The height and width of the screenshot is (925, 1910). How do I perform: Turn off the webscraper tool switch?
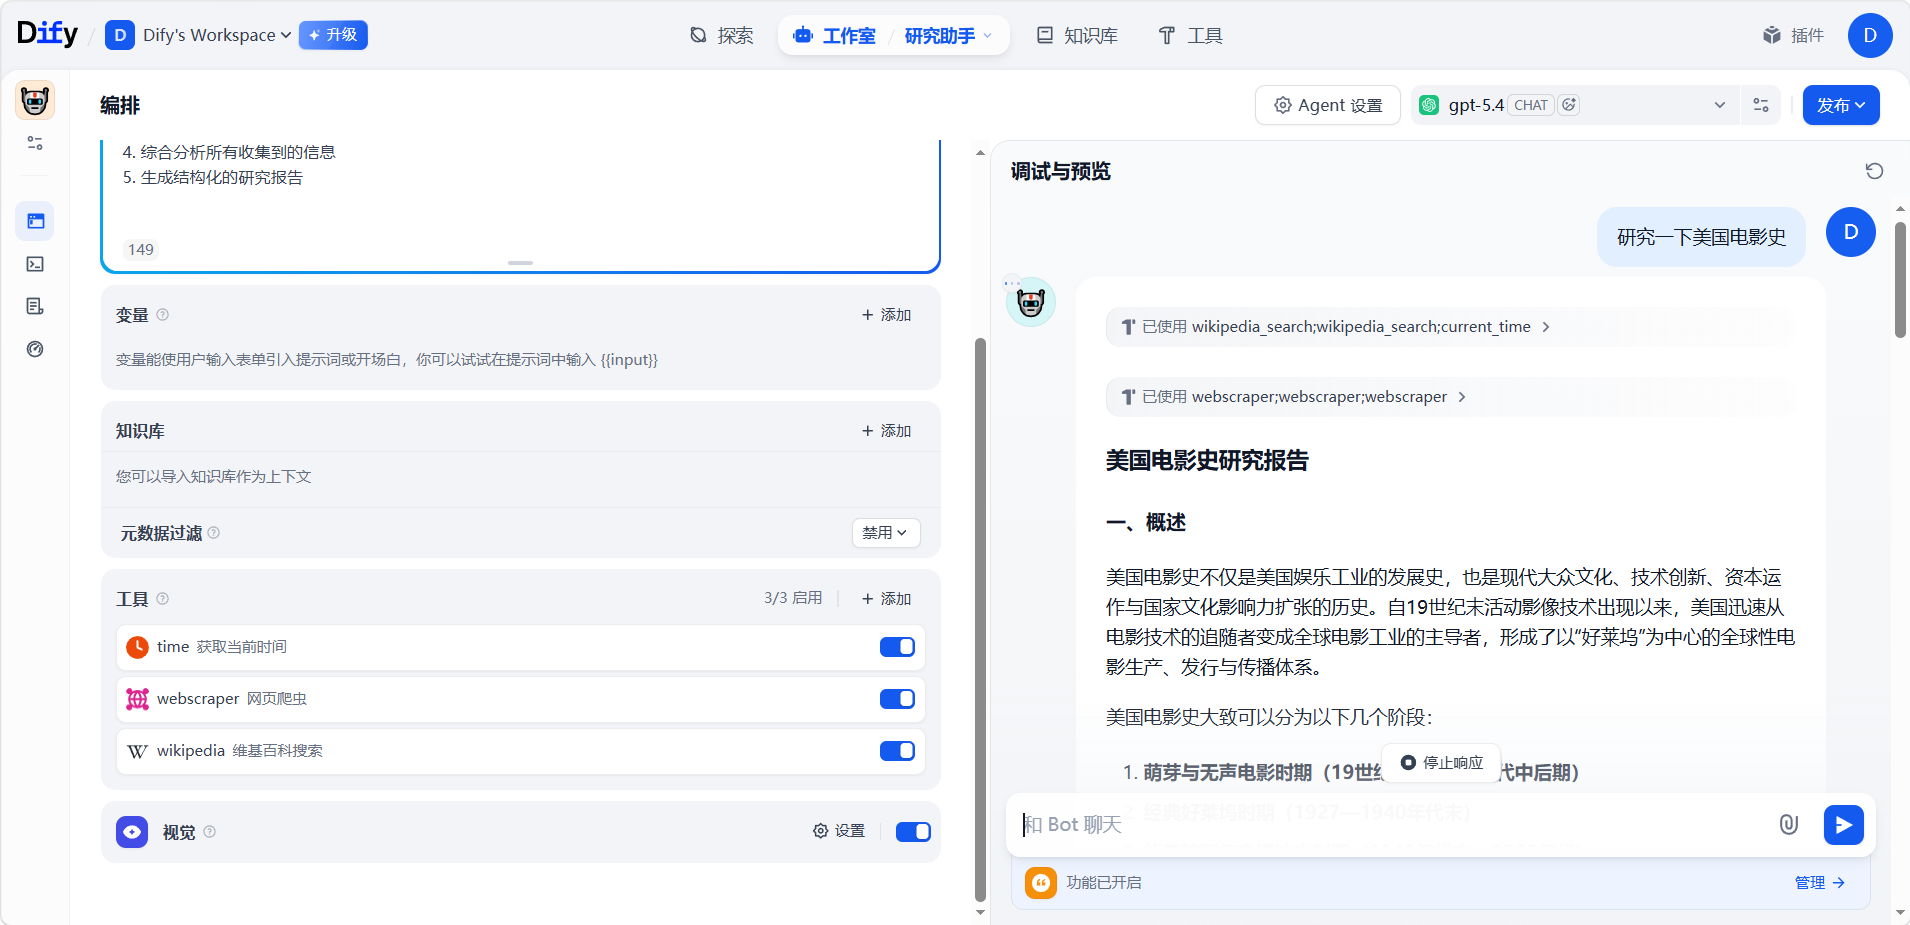point(897,699)
